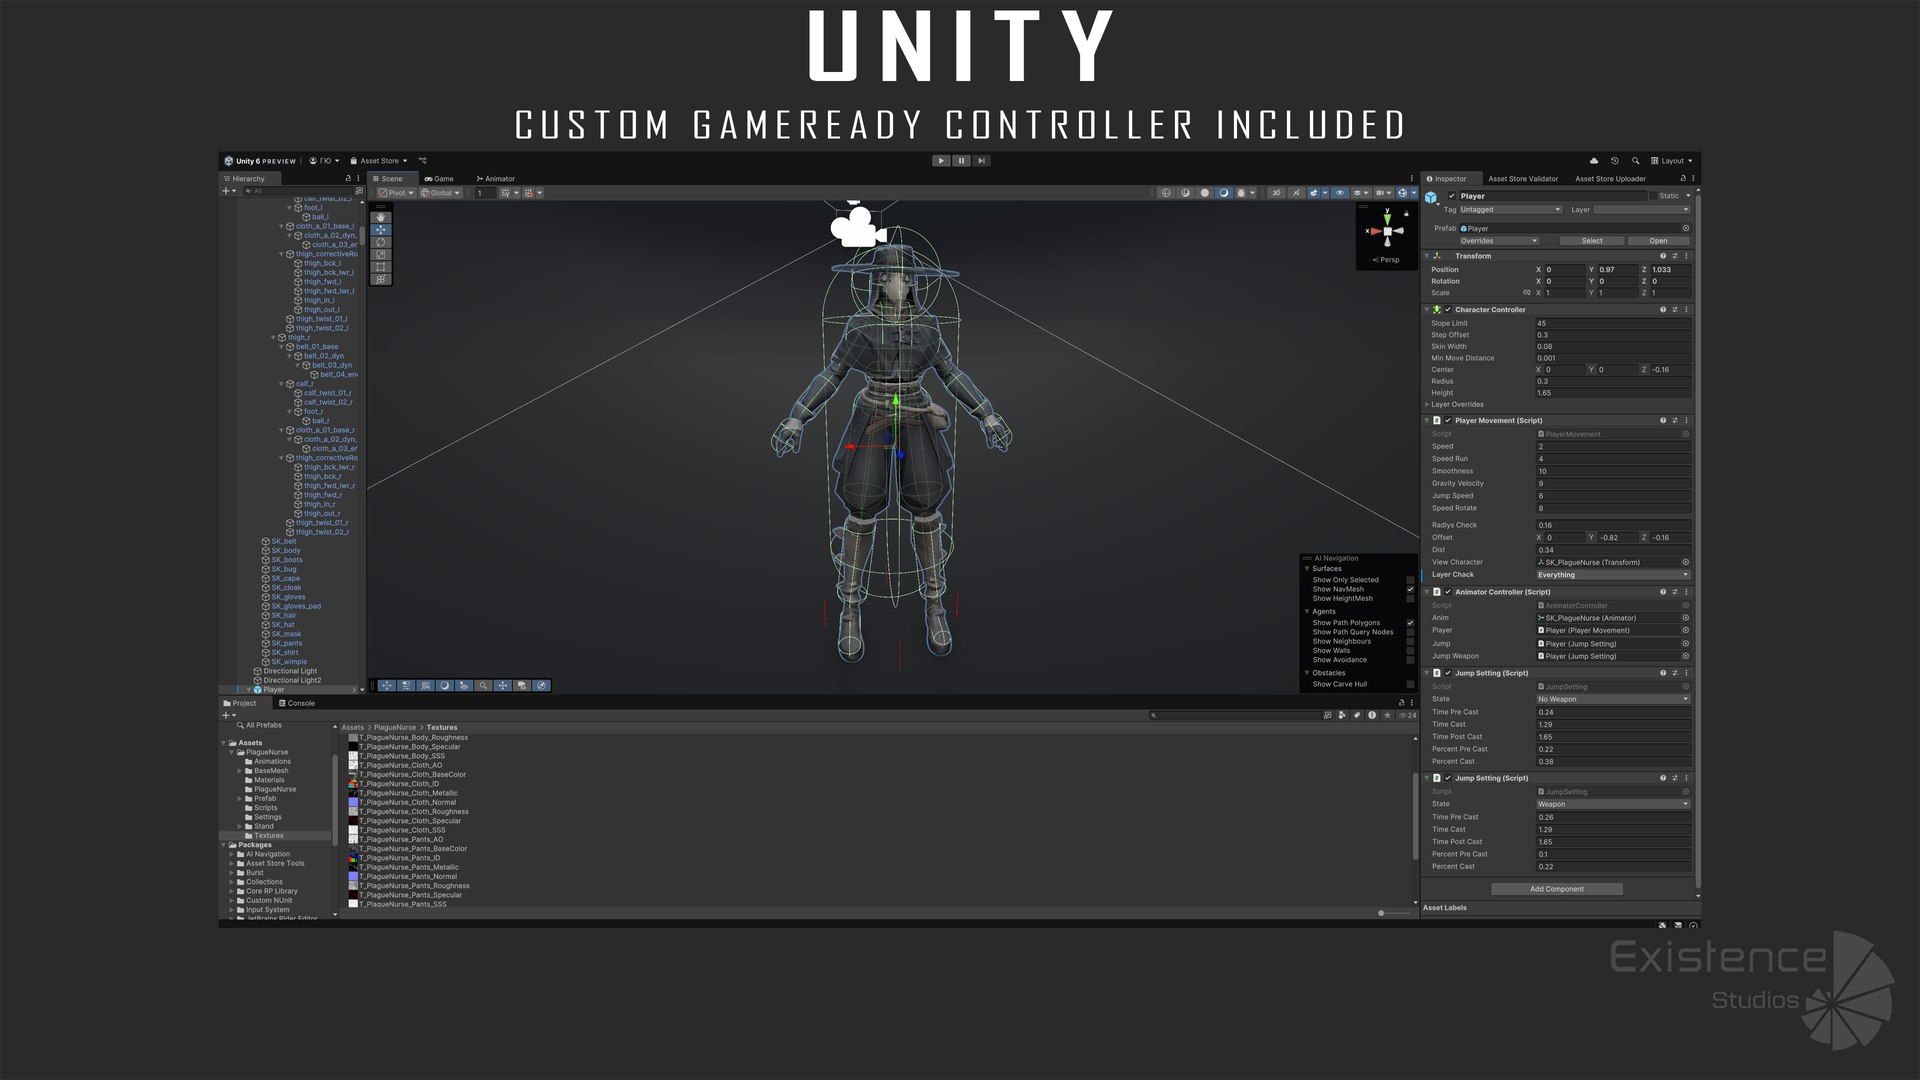1920x1080 pixels.
Task: Click the Slope Limit value field
Action: (x=1613, y=324)
